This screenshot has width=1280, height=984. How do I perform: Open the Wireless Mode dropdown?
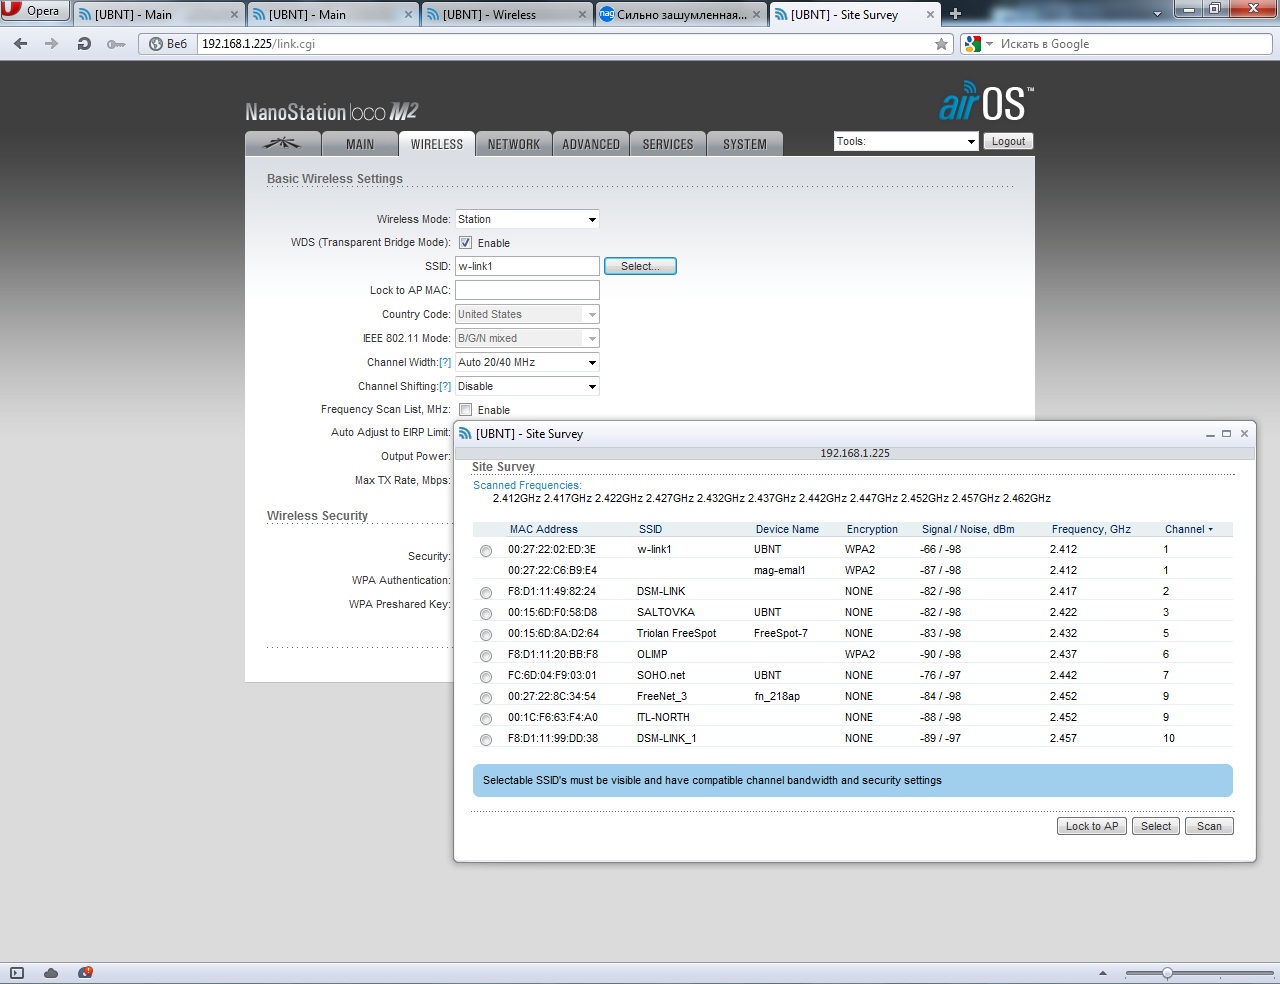[x=527, y=219]
